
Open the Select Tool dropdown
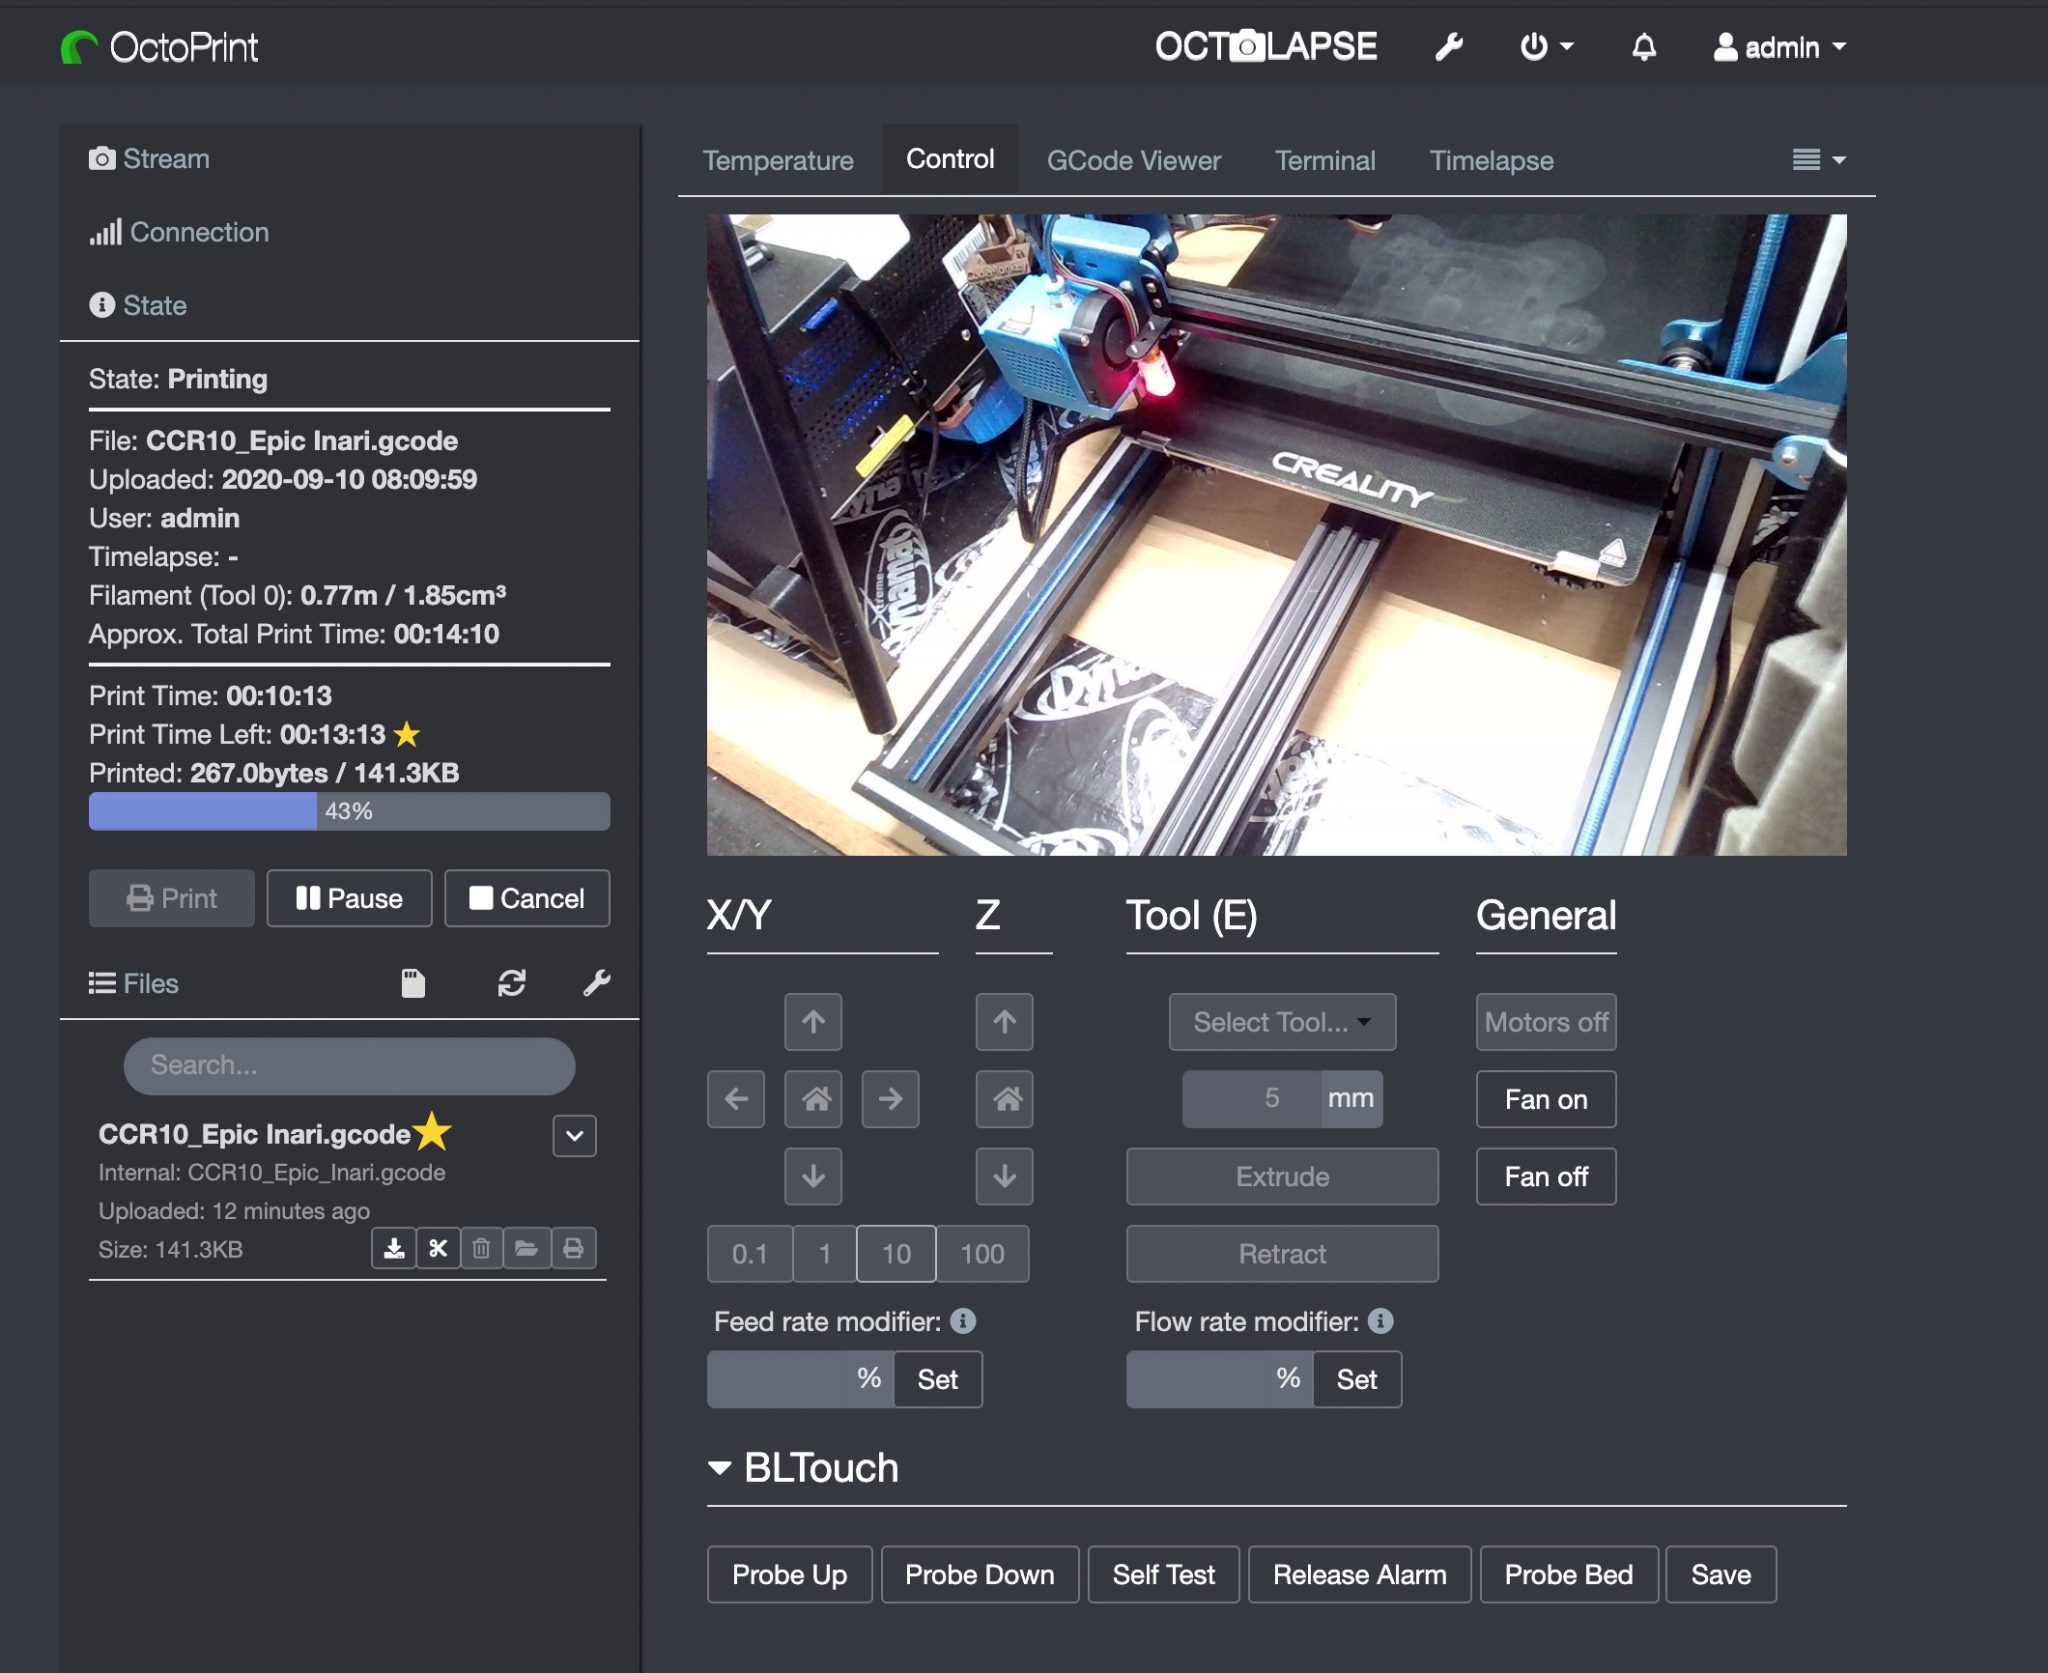pyautogui.click(x=1281, y=1022)
